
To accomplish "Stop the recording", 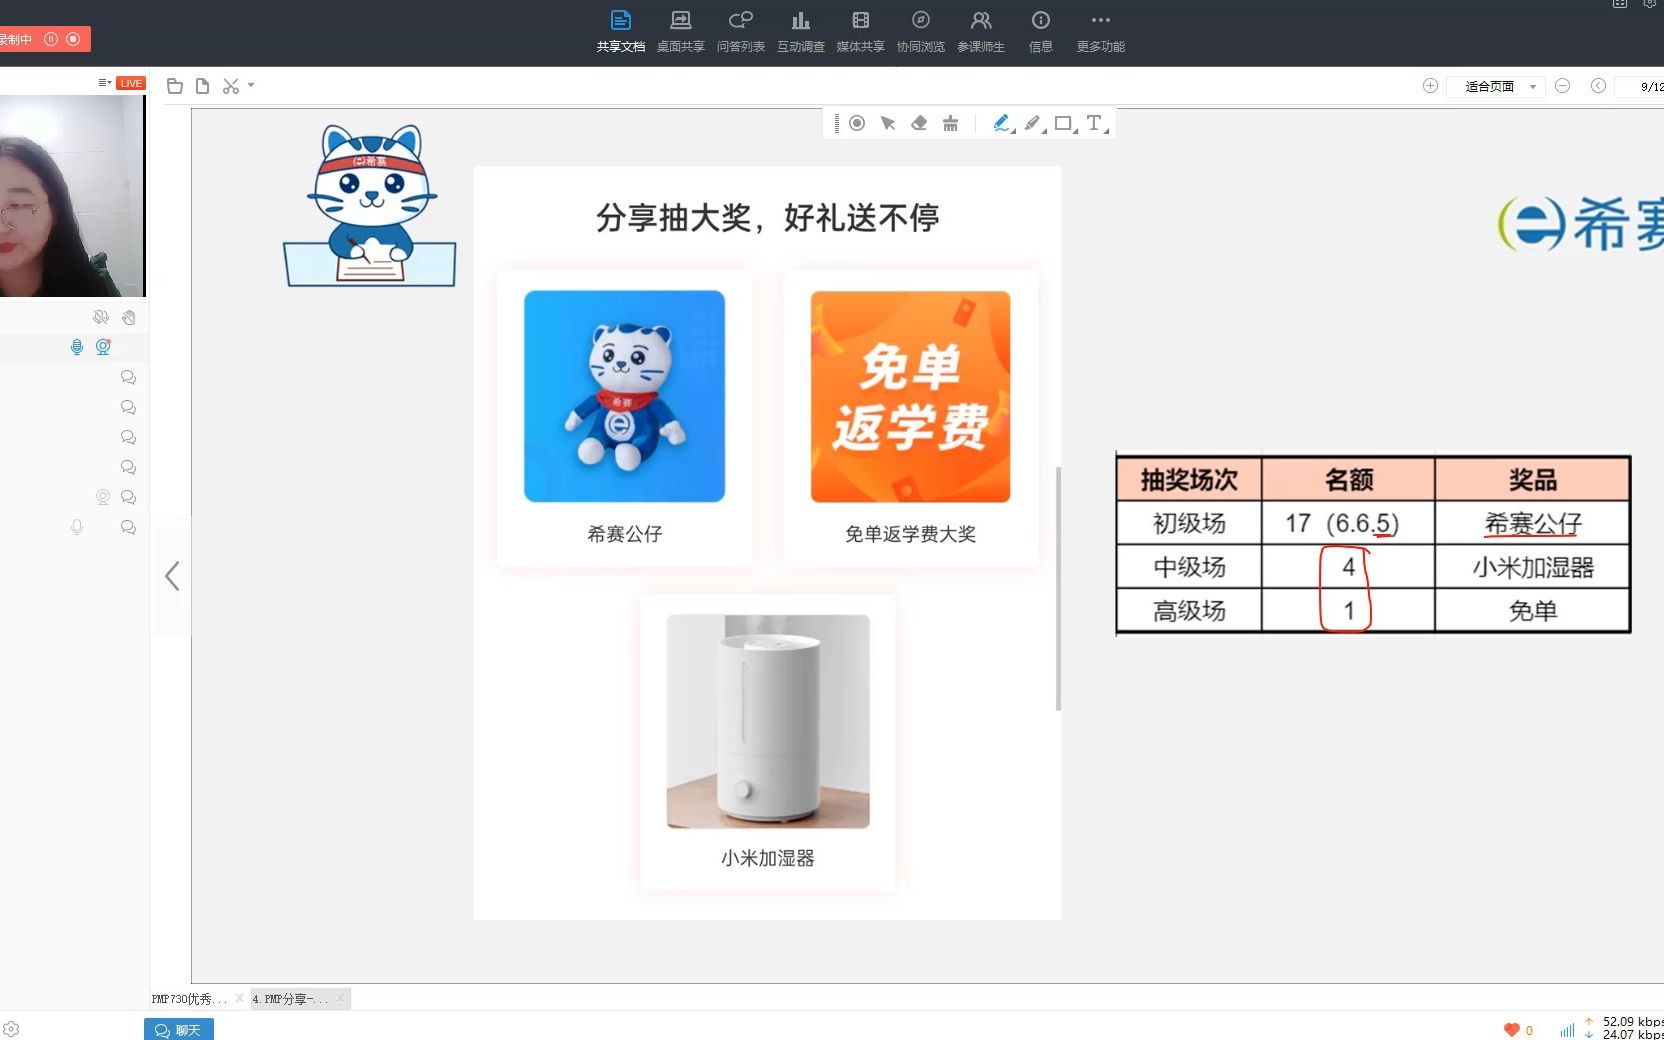I will pos(73,39).
